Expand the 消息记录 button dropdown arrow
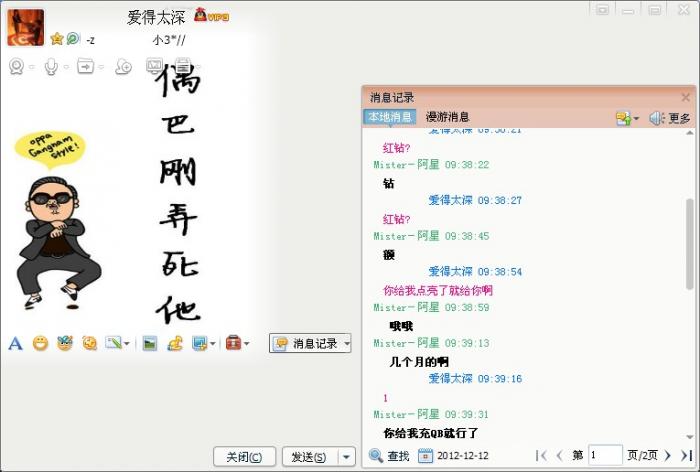 [347, 343]
